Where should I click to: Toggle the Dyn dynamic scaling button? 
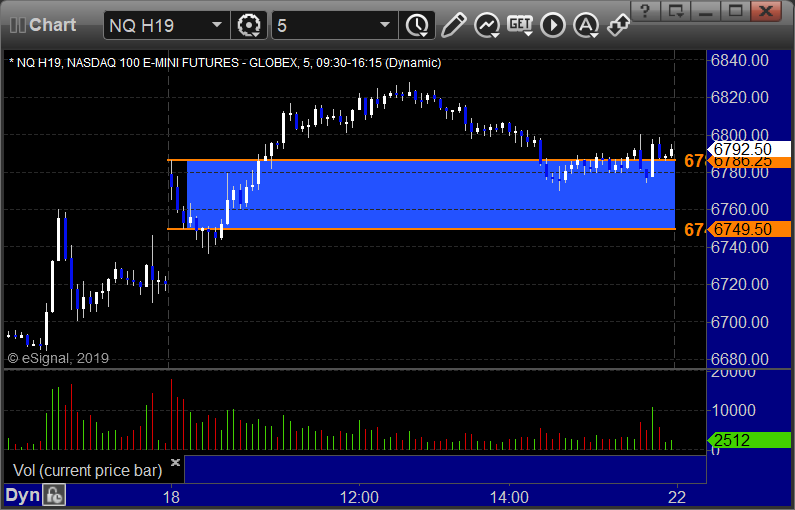(x=22, y=495)
